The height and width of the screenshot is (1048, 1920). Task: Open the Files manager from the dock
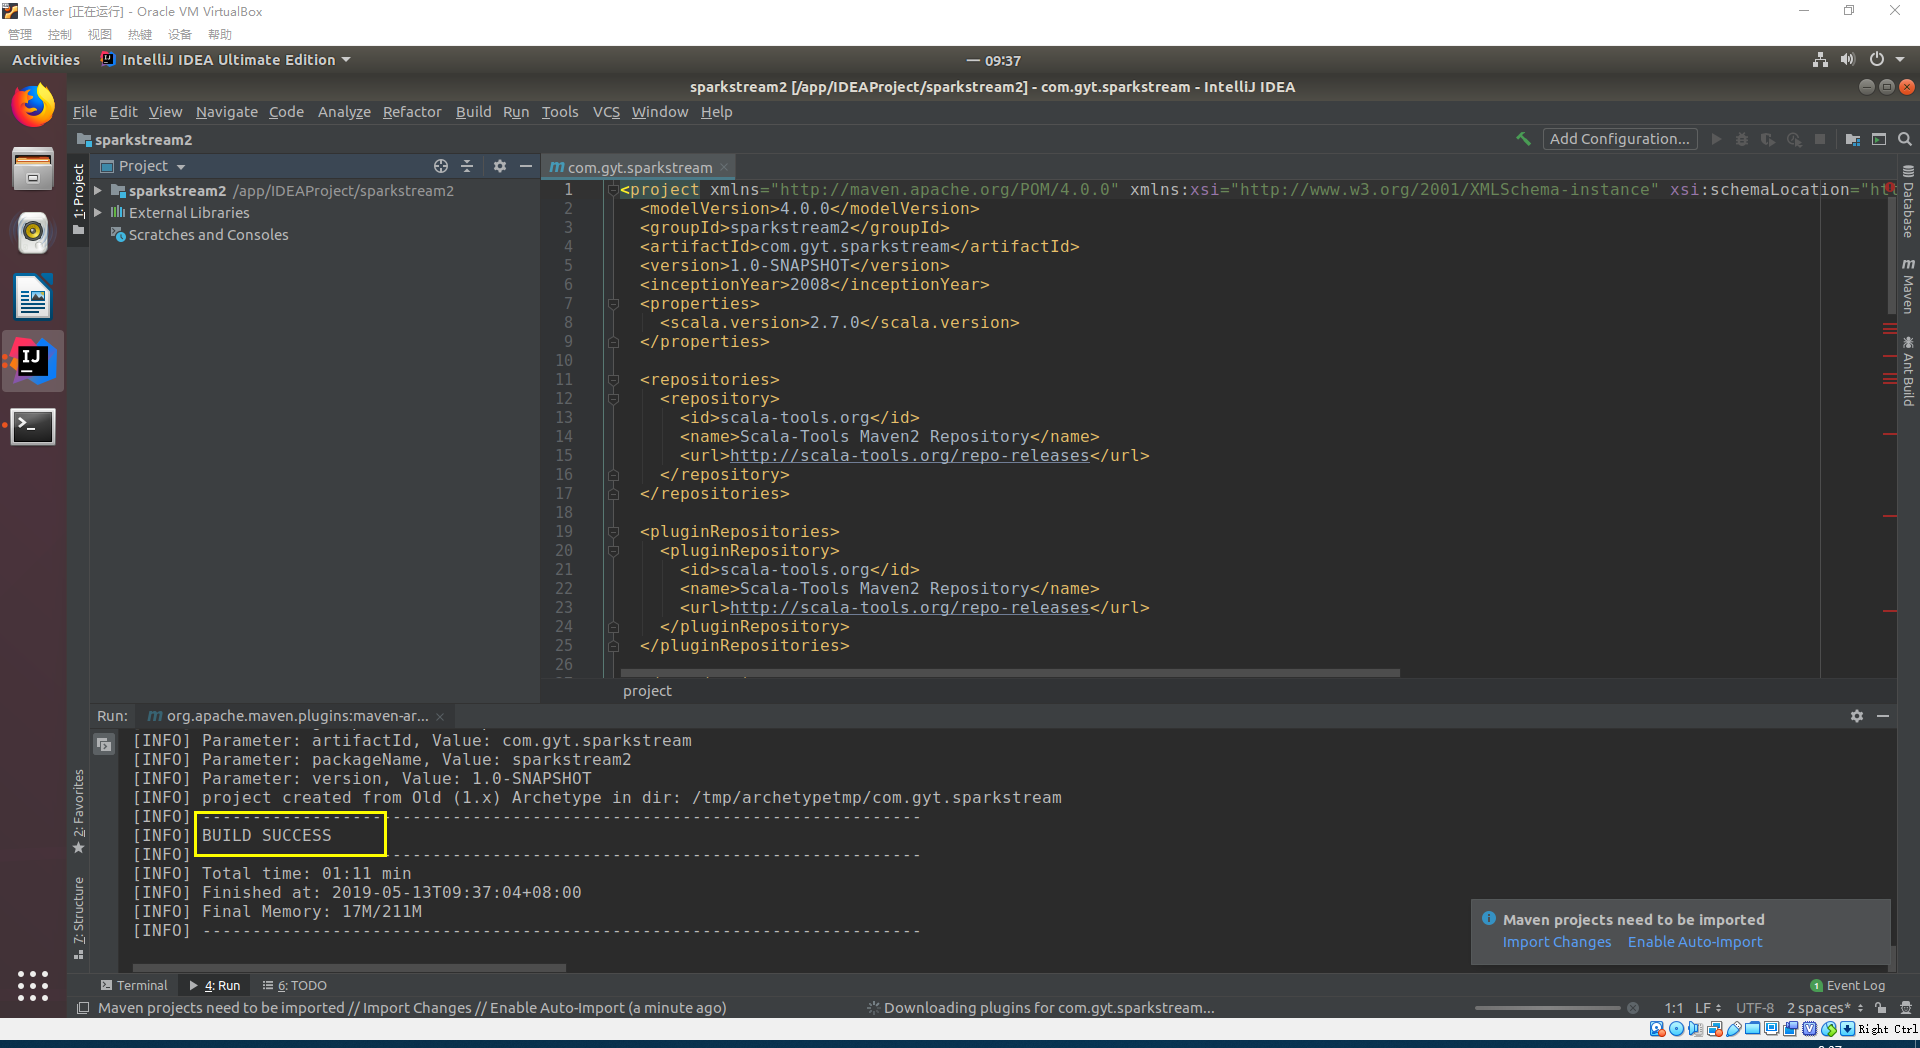pos(33,169)
